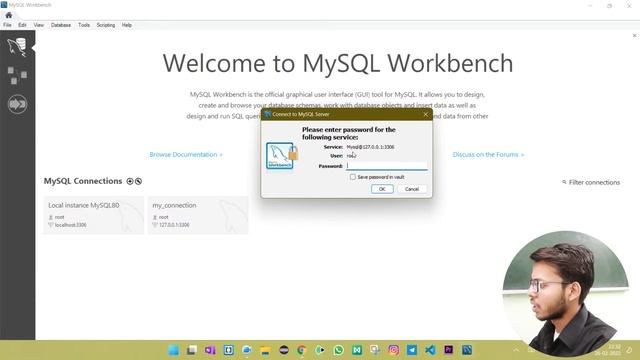Open the Windows Start button
This screenshot has height=360, width=640.
173,350
